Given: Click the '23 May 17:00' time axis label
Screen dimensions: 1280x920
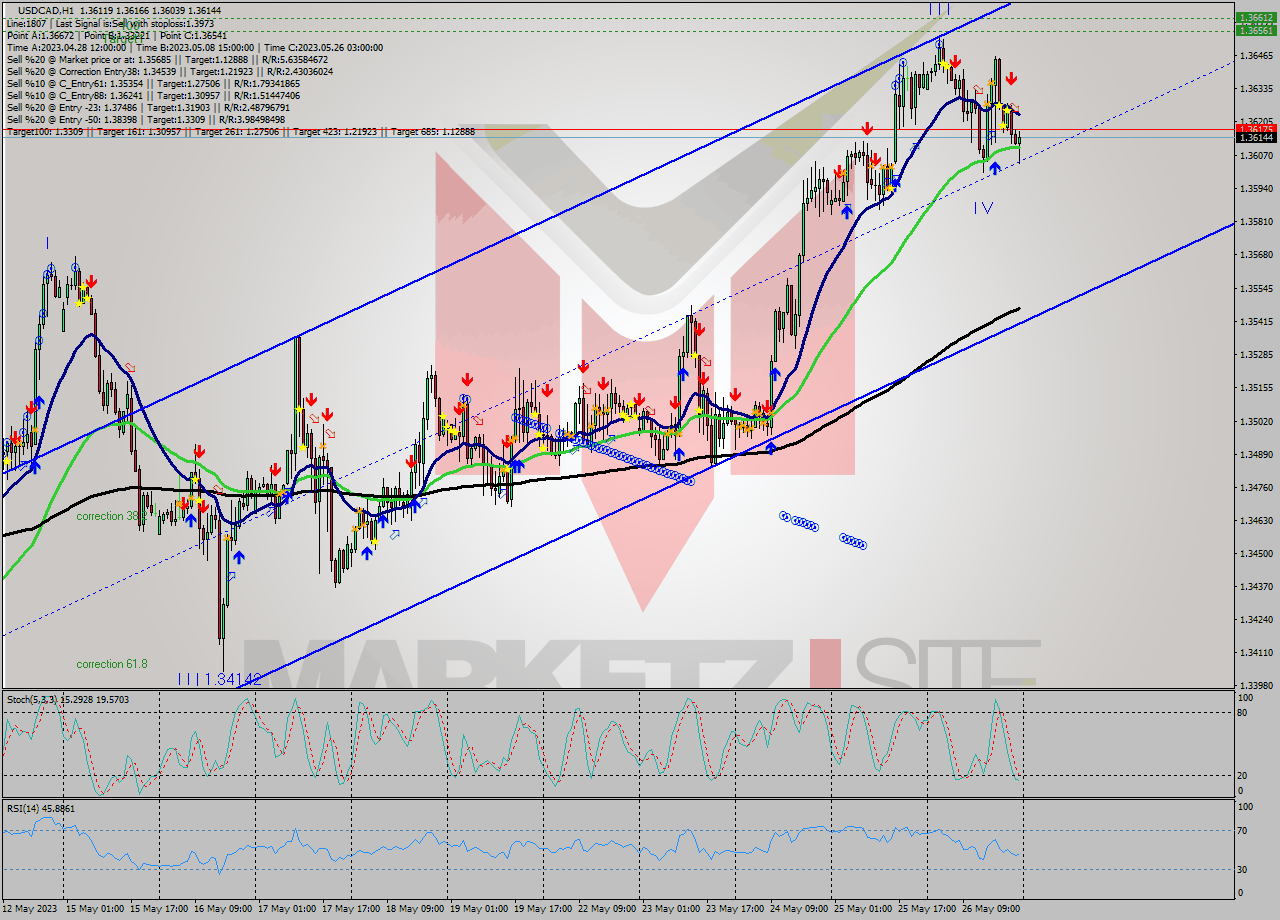Looking at the screenshot, I should coord(734,908).
